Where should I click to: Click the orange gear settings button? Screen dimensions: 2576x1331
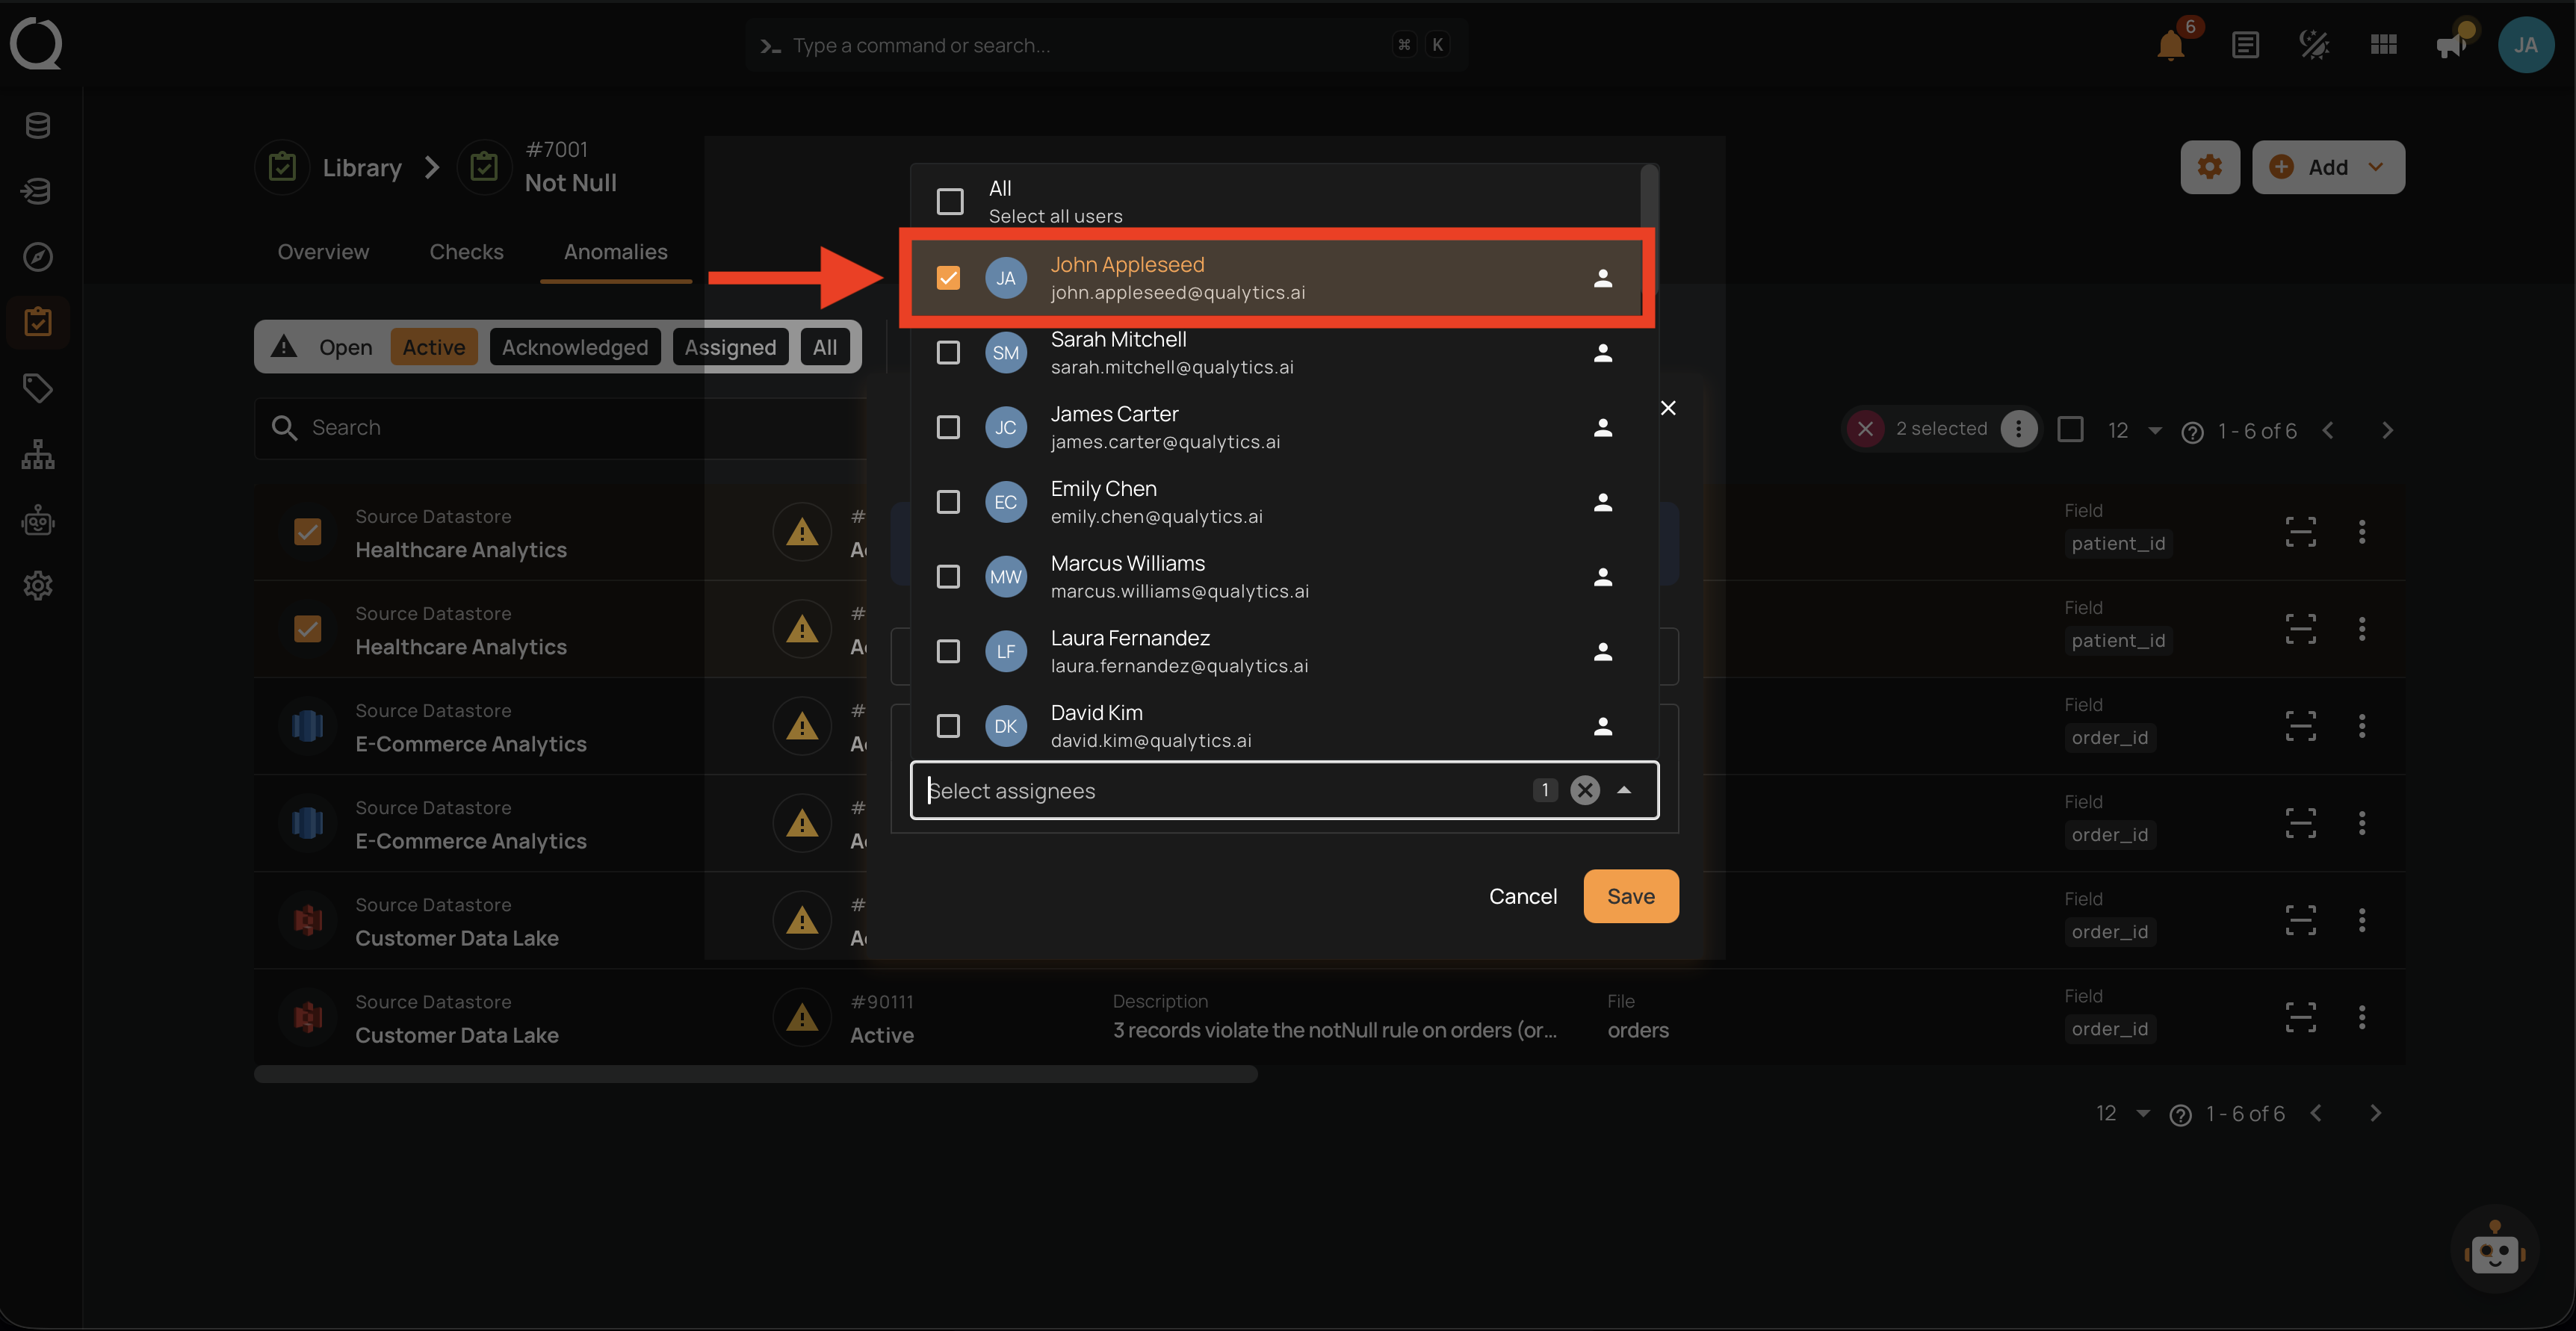point(2209,167)
